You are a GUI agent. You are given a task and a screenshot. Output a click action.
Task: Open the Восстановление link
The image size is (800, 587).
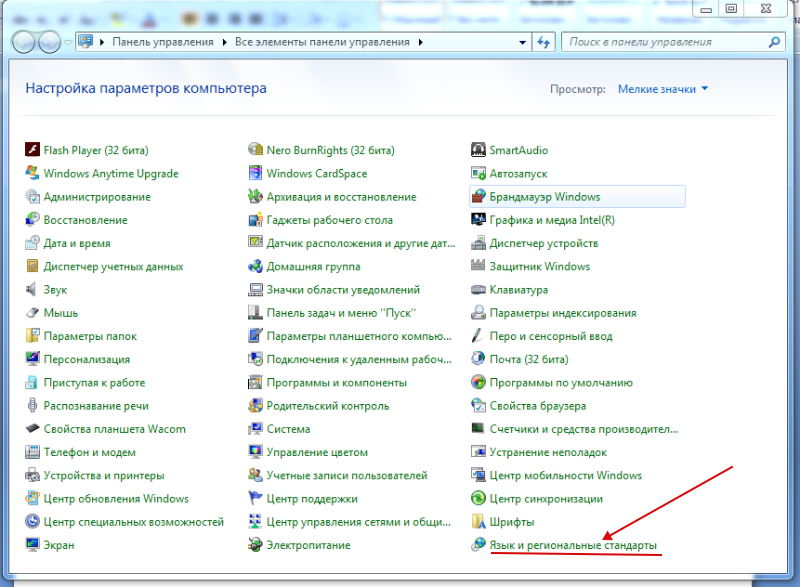85,220
